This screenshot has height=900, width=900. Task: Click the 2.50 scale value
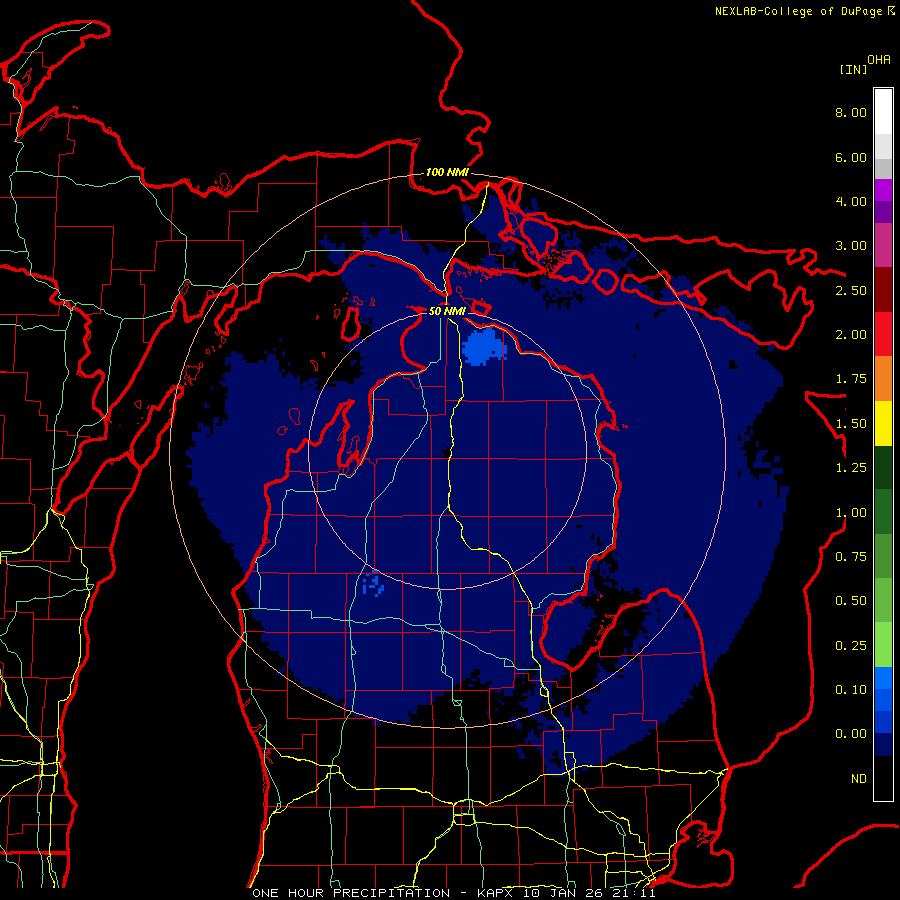coord(851,290)
